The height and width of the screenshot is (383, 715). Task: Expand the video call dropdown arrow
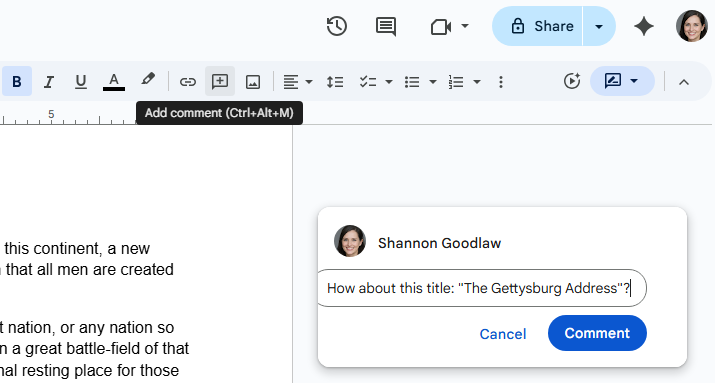(x=465, y=26)
